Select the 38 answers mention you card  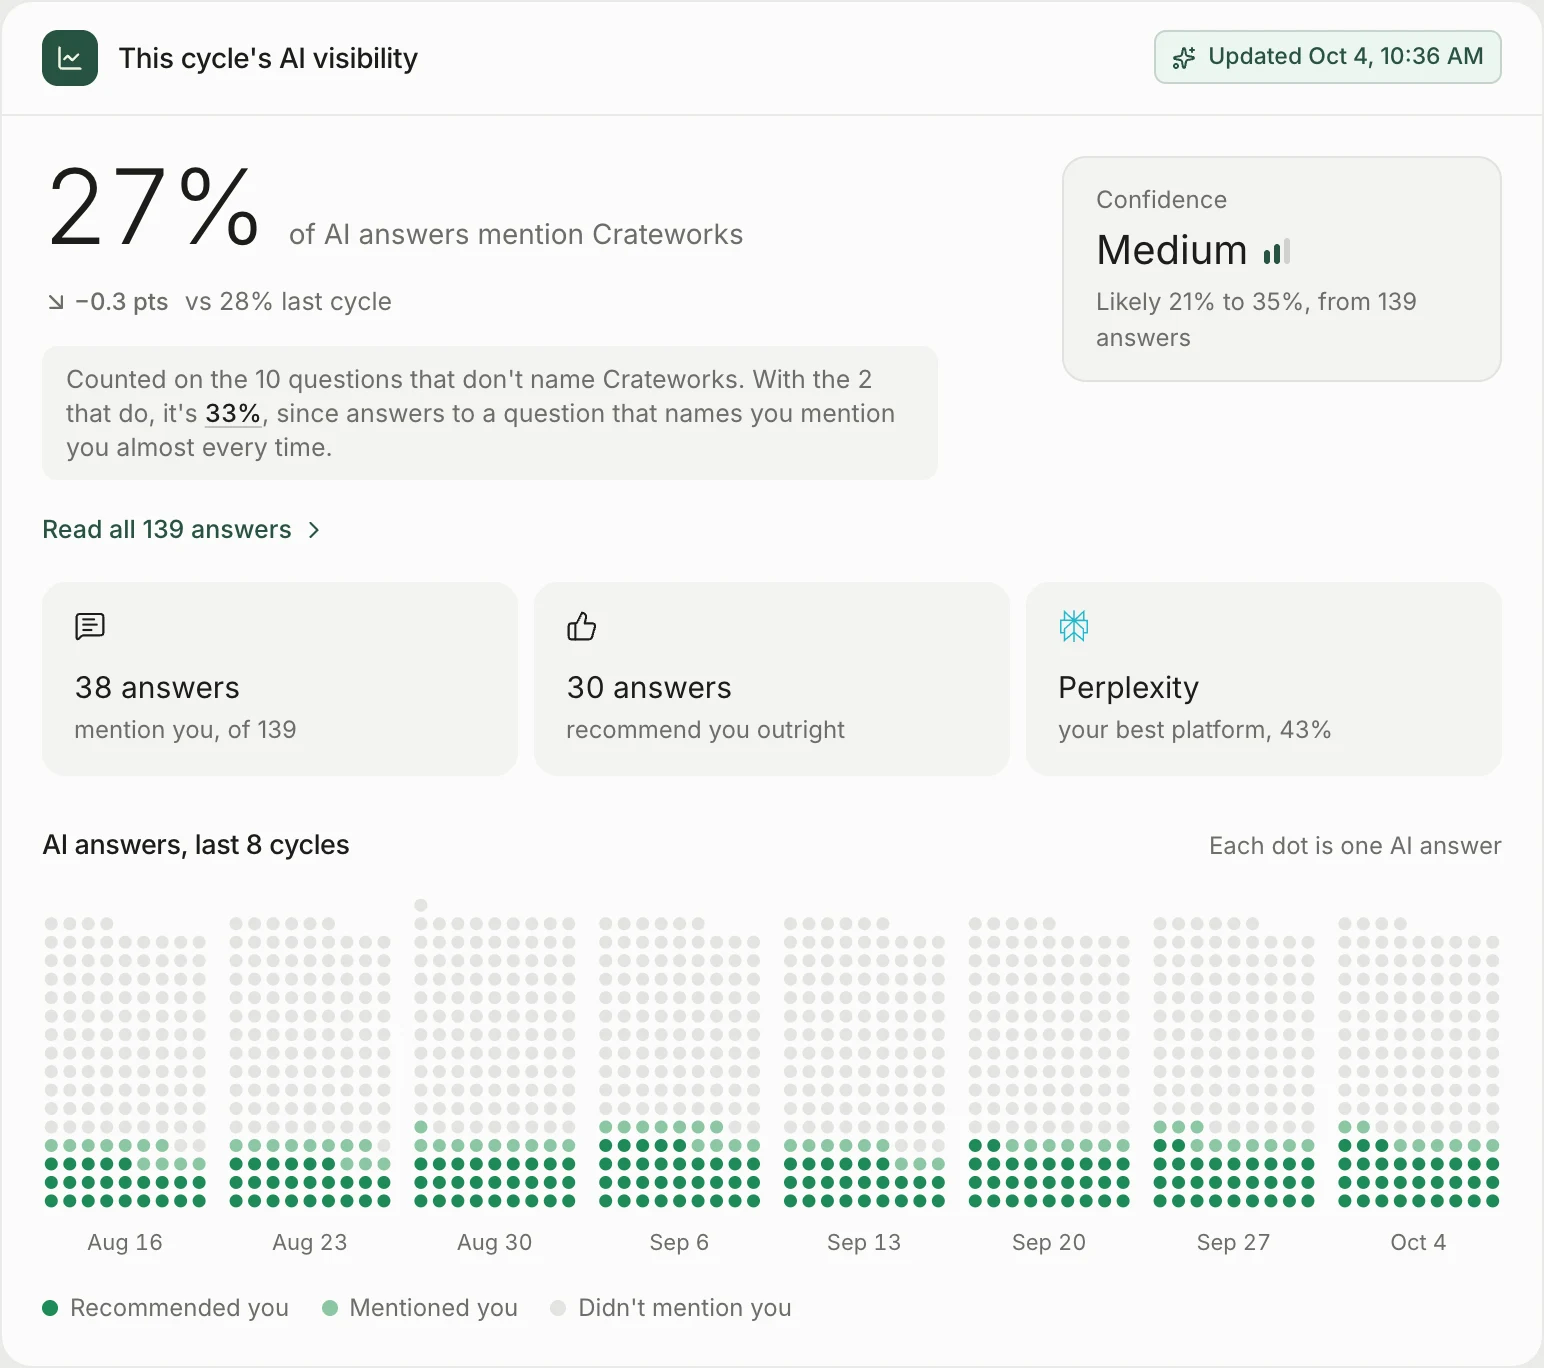[x=280, y=679]
